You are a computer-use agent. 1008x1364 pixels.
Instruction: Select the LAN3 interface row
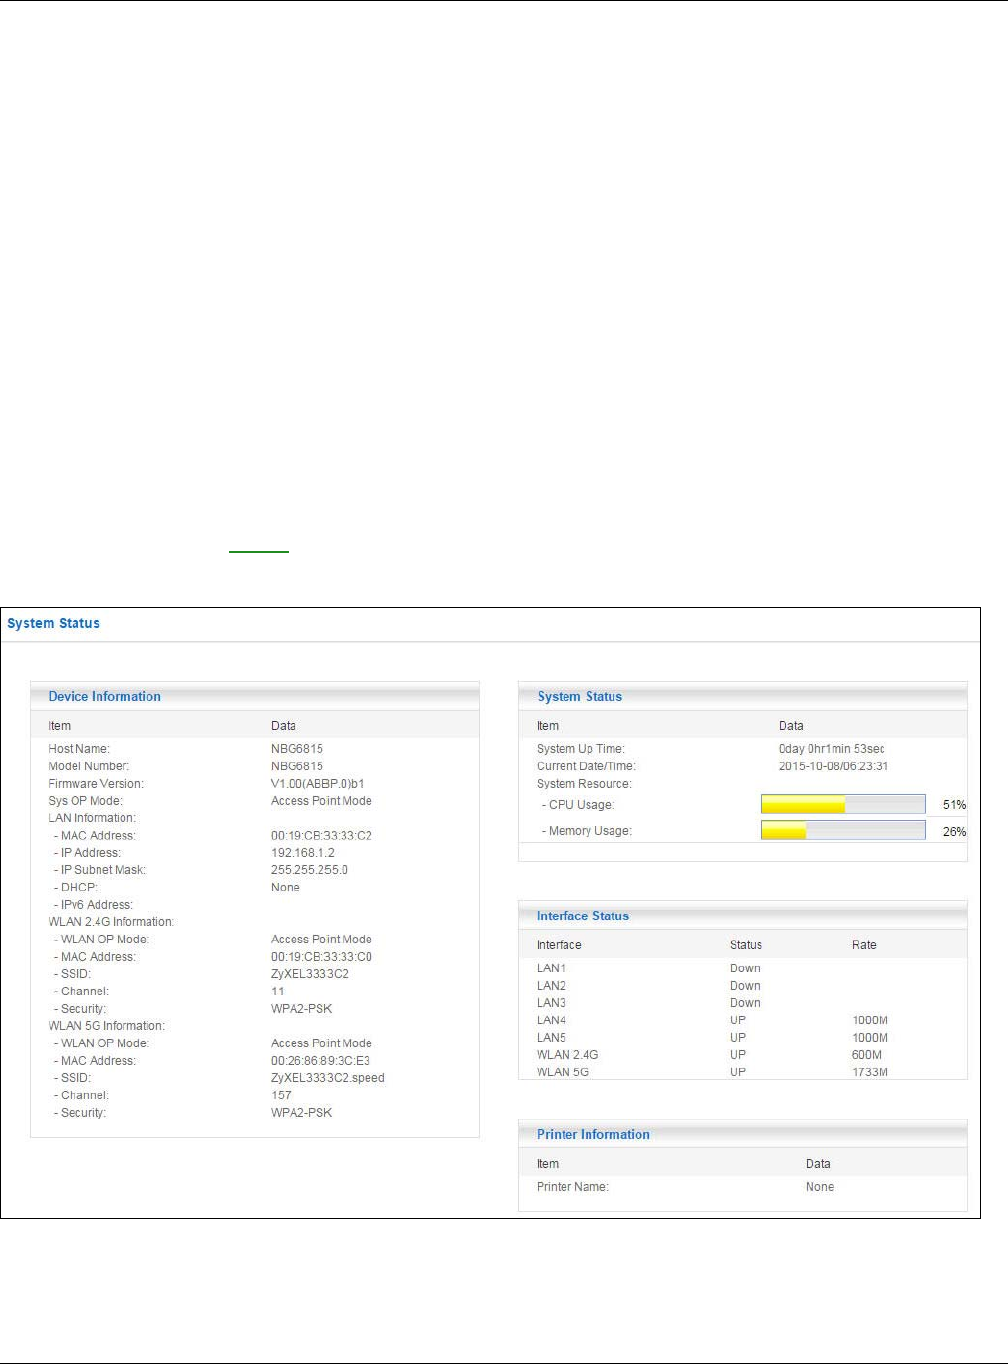coord(743,1003)
